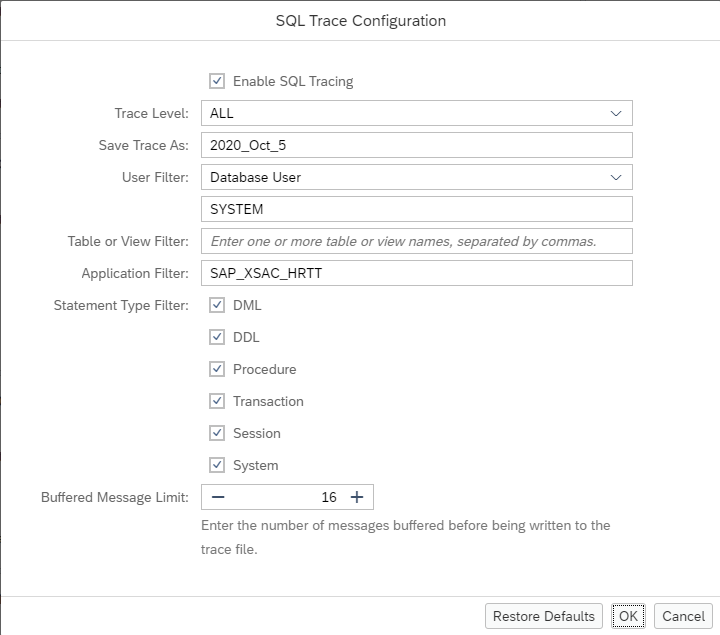Confirm configuration with OK button
Viewport: 720px width, 635px height.
click(628, 616)
